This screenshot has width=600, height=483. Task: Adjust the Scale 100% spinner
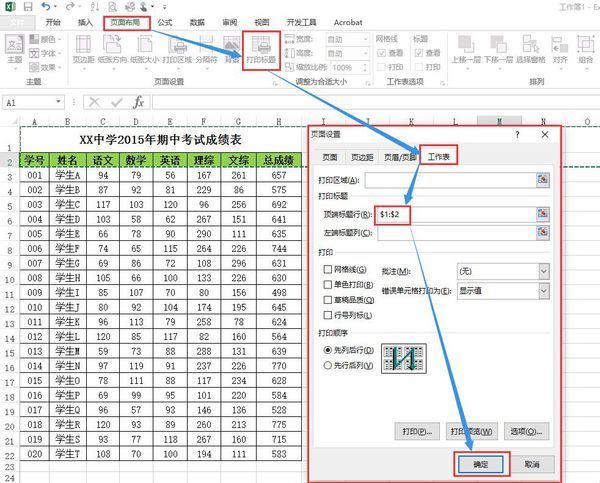click(365, 68)
